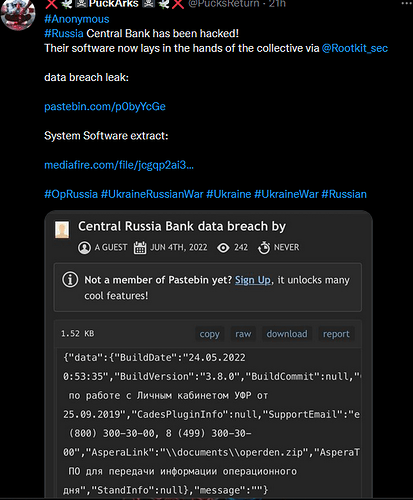Click the 21h tweet timestamp
The height and width of the screenshot is (500, 413).
tap(277, 4)
